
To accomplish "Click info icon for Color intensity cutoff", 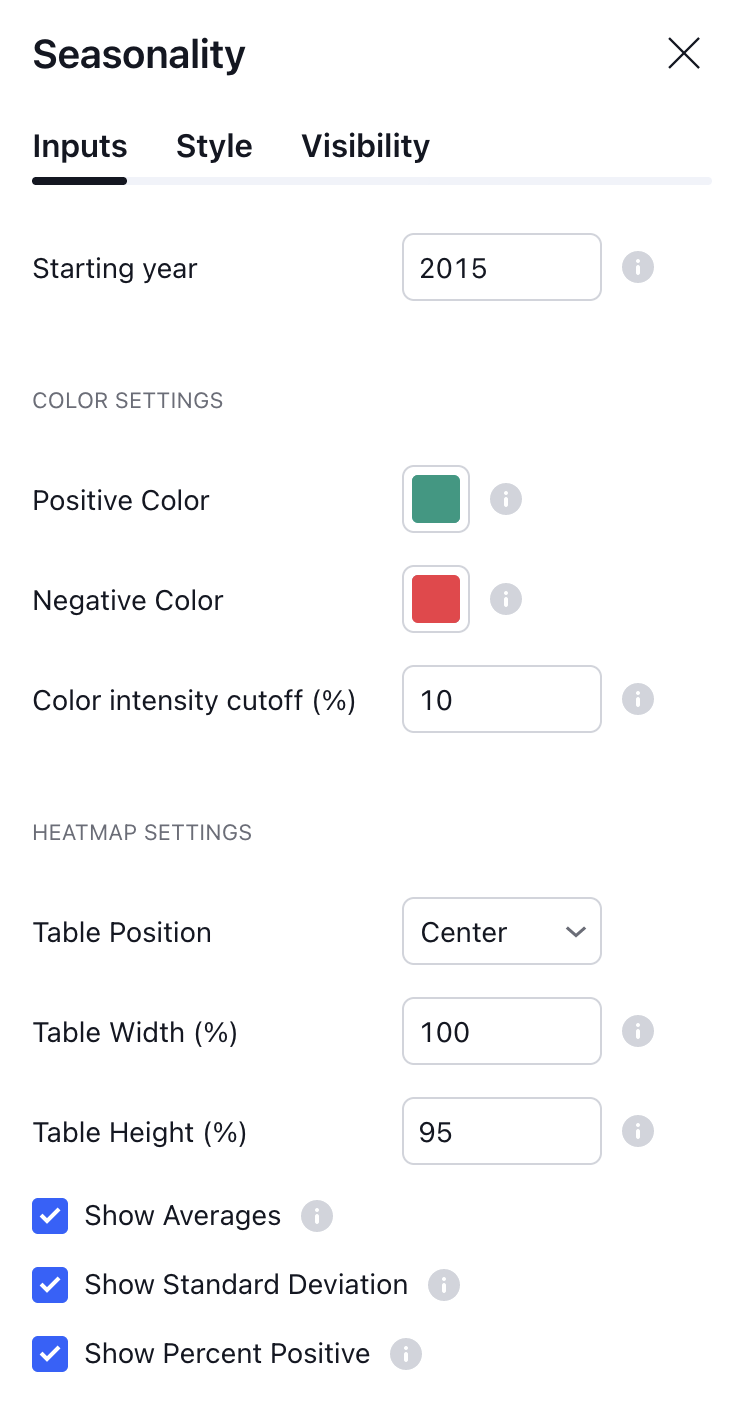I will [638, 699].
